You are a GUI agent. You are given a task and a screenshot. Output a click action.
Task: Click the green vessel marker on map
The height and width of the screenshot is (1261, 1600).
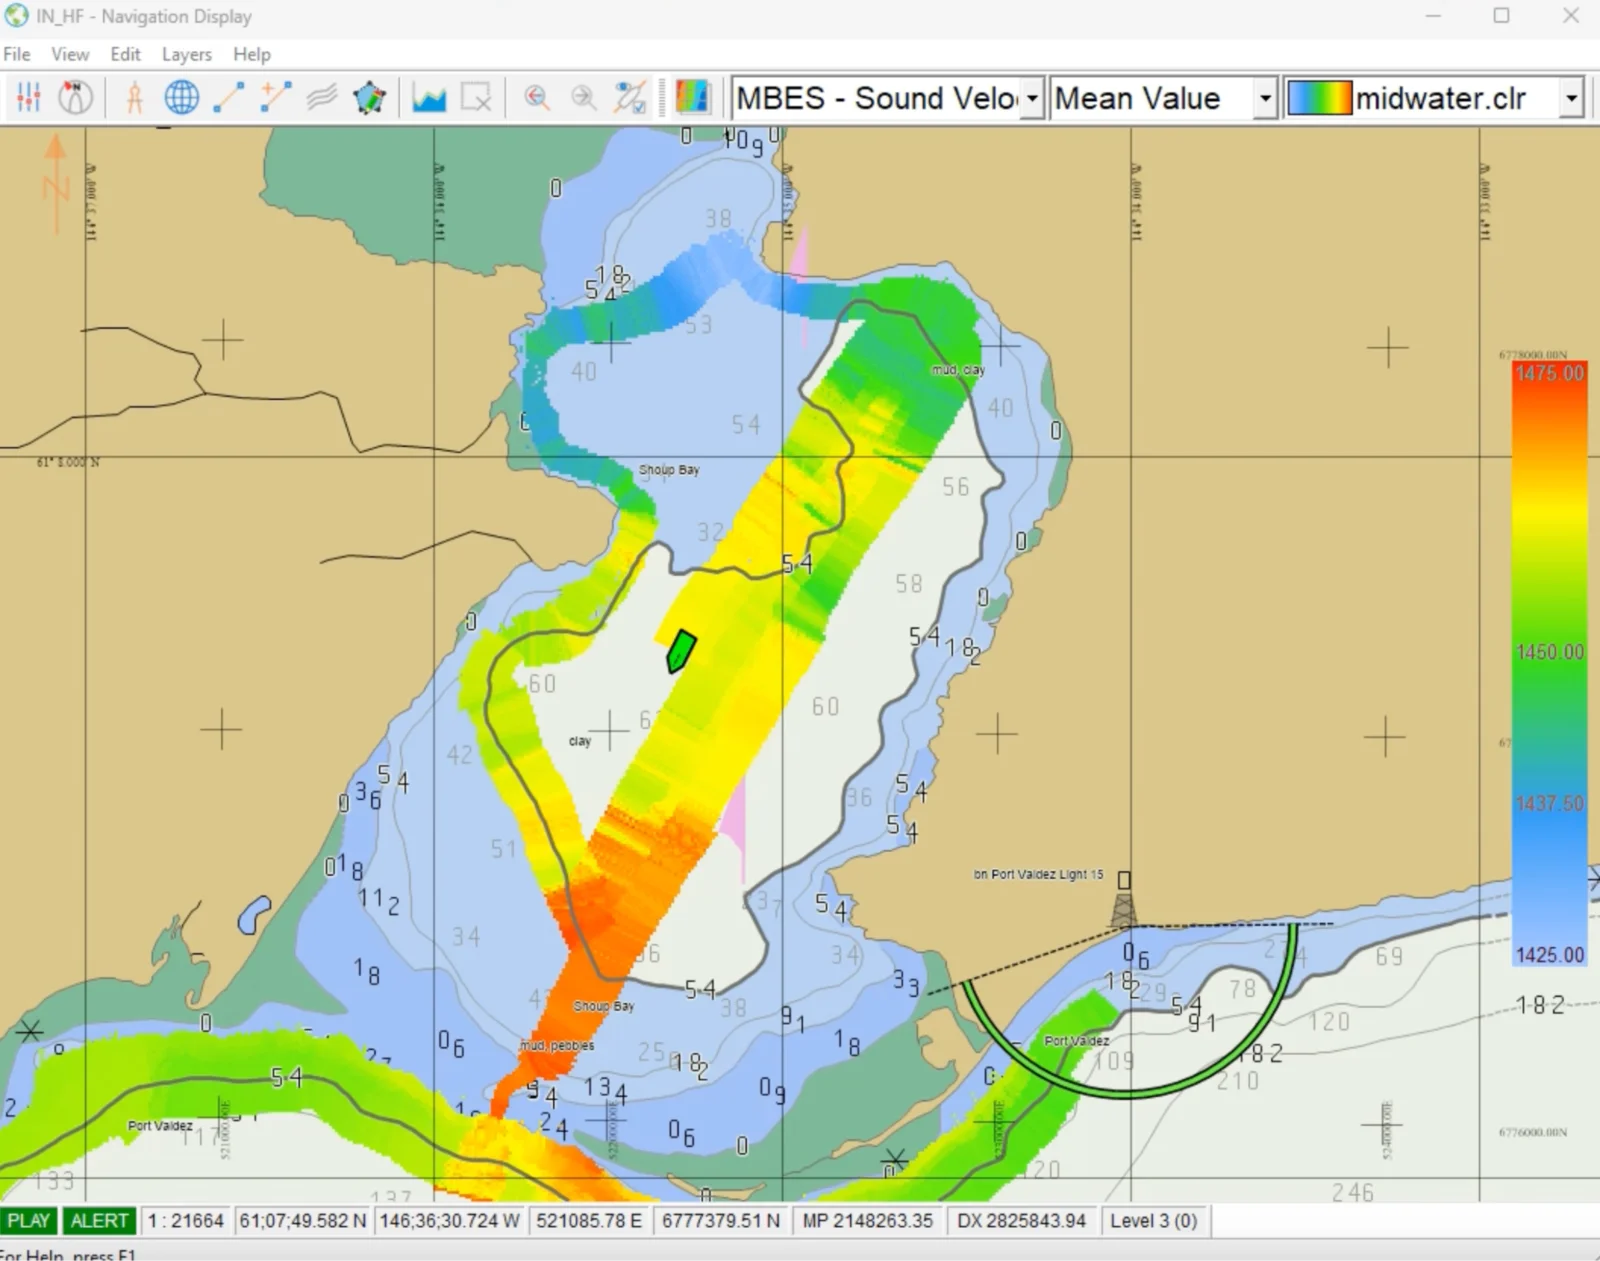[x=681, y=651]
